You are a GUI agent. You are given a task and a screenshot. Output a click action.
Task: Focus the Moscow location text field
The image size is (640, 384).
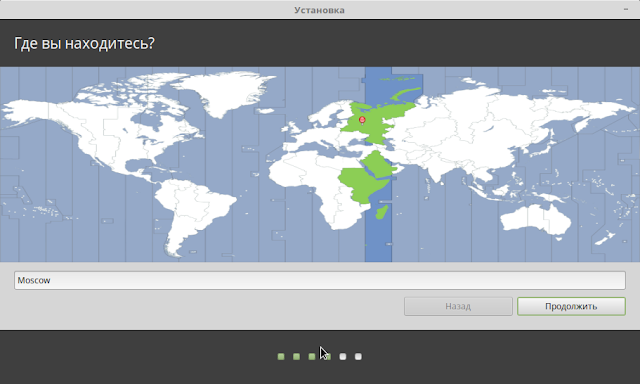click(320, 280)
